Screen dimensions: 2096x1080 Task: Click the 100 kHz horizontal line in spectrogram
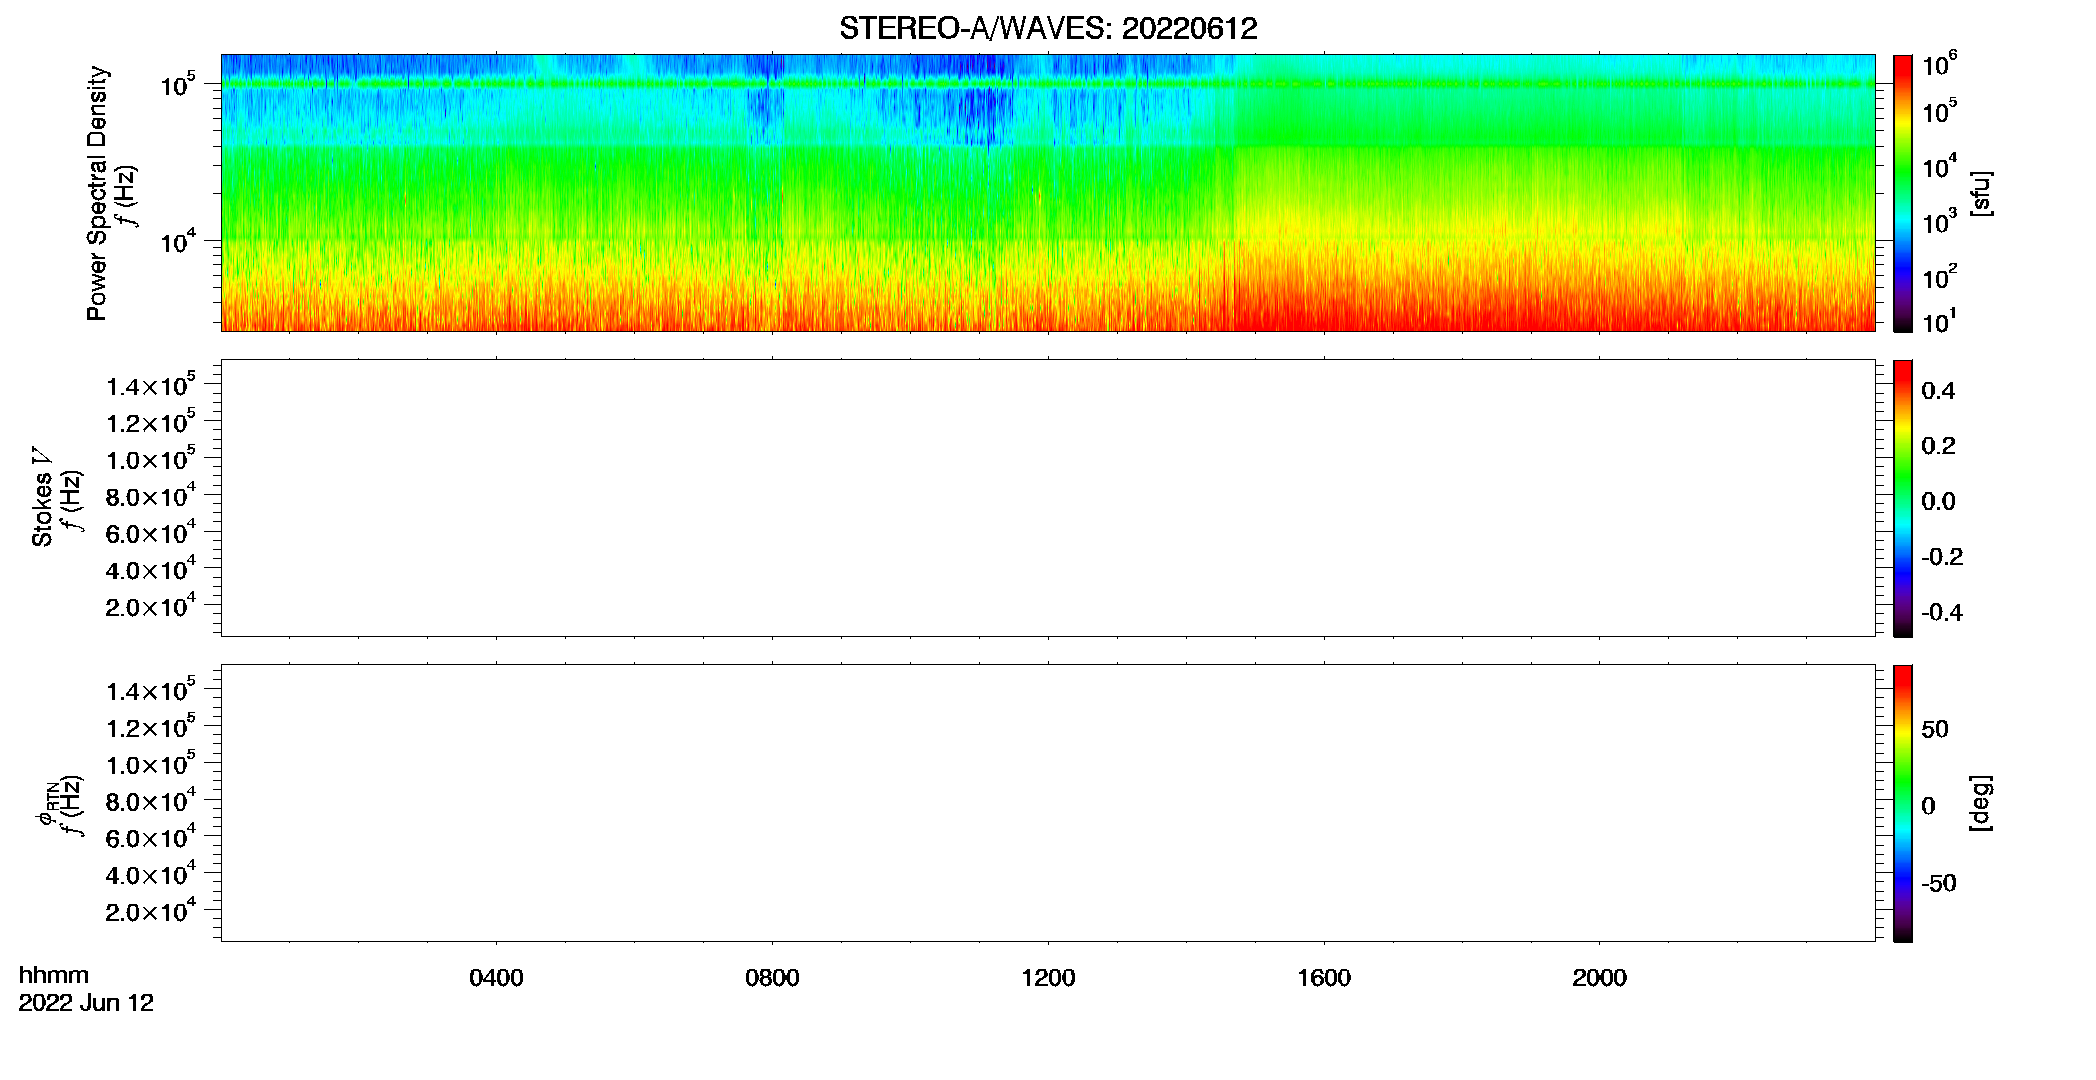(x=1048, y=84)
